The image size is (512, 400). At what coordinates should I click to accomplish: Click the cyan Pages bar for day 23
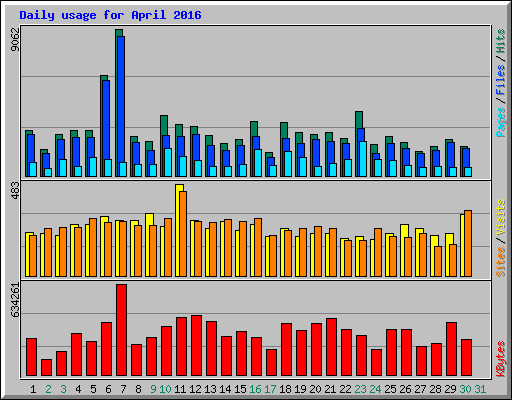[x=363, y=159]
